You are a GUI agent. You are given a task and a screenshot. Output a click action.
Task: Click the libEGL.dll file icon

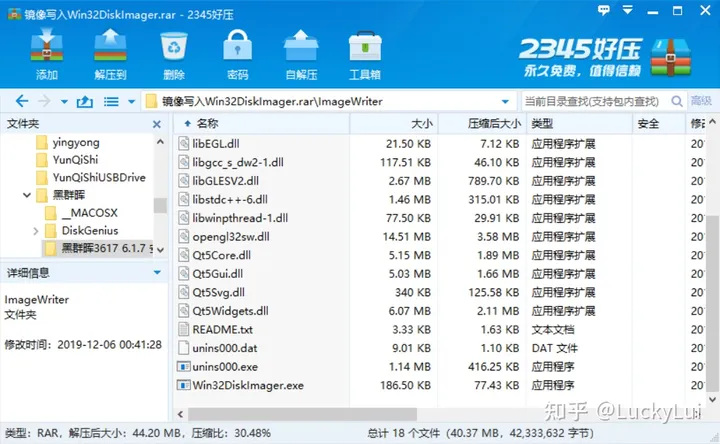pyautogui.click(x=184, y=144)
